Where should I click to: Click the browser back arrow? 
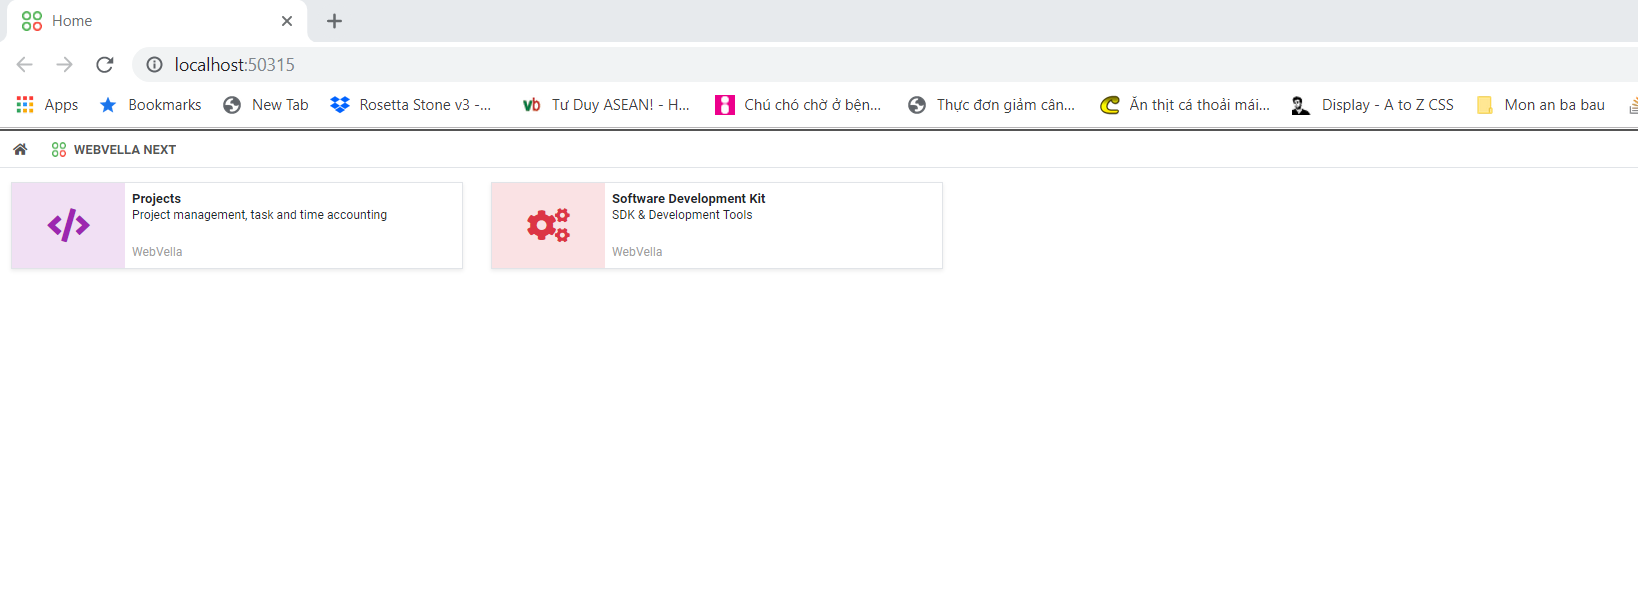click(x=25, y=65)
